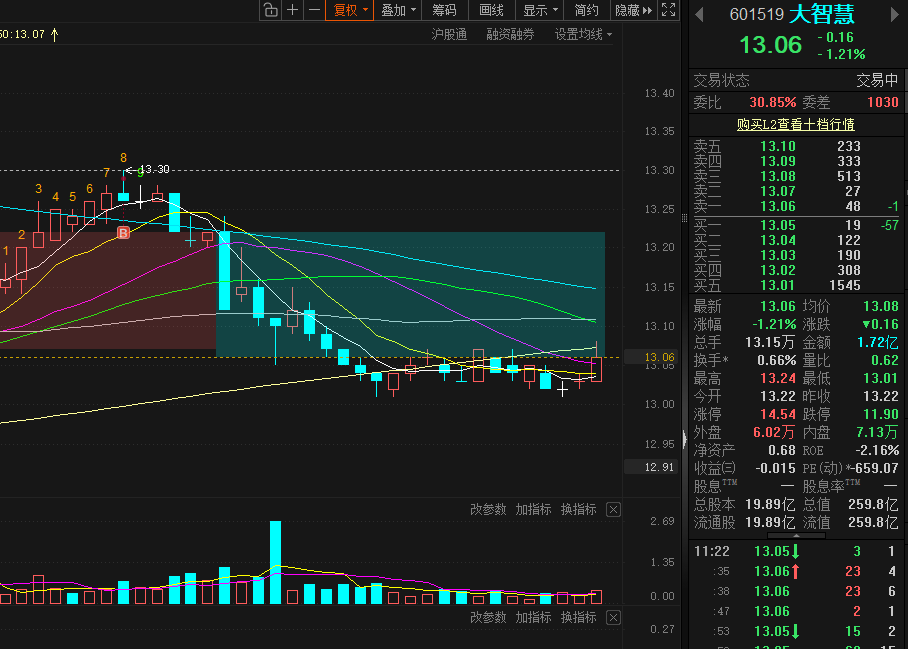This screenshot has height=649, width=908.
Task: Switch to 简约 view
Action: click(x=586, y=10)
